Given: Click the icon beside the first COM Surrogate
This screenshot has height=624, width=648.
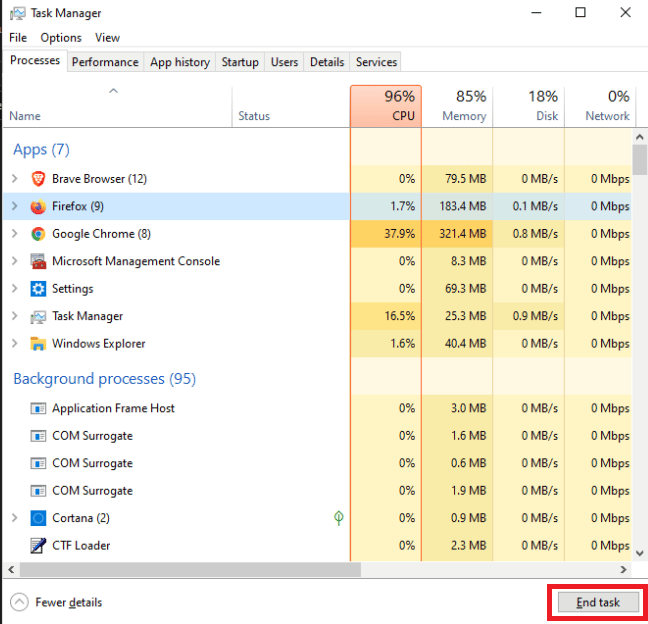Looking at the screenshot, I should (38, 436).
